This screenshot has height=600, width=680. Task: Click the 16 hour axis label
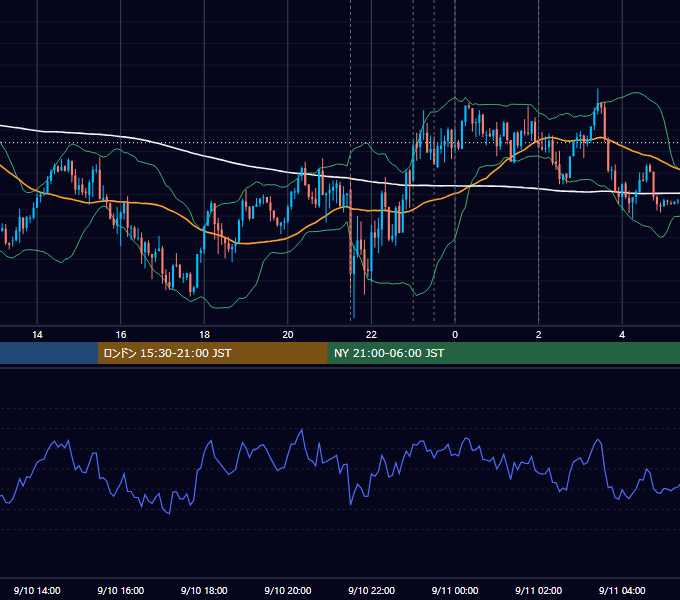click(x=121, y=335)
